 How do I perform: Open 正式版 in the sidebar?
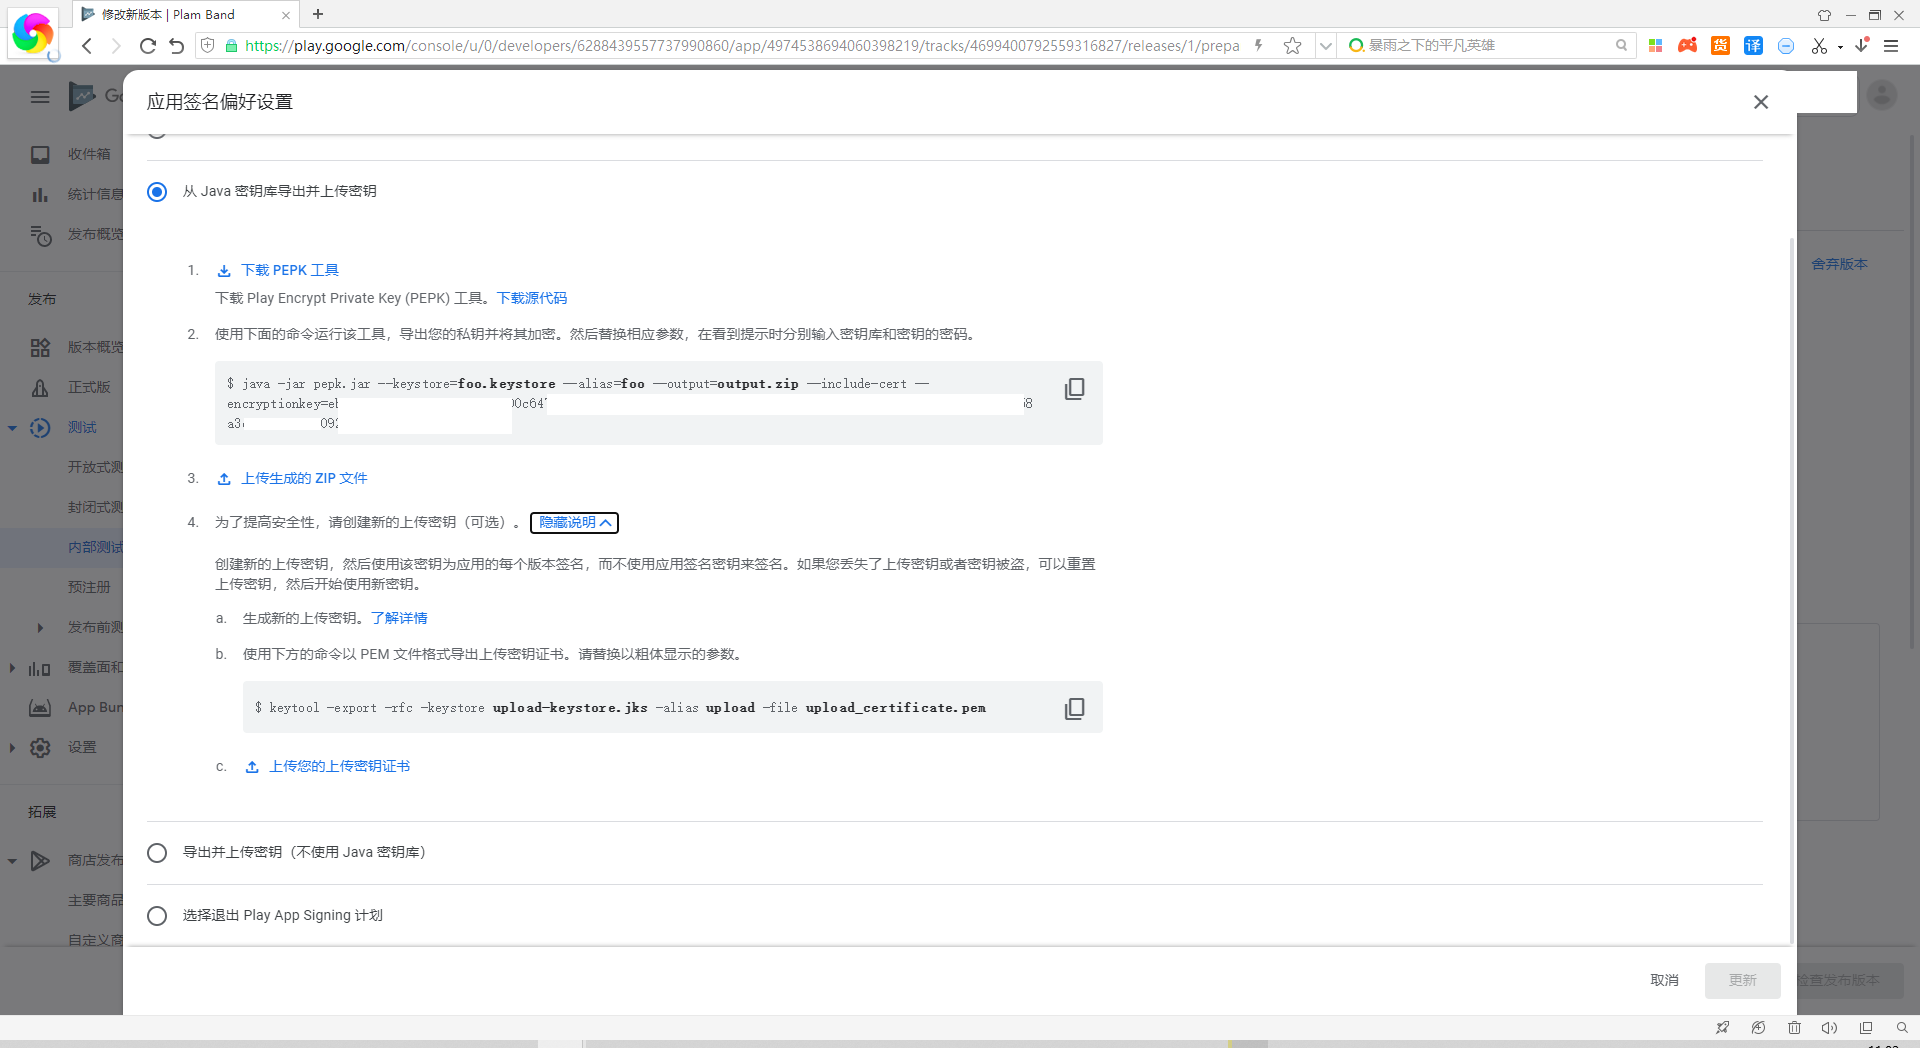tap(90, 388)
